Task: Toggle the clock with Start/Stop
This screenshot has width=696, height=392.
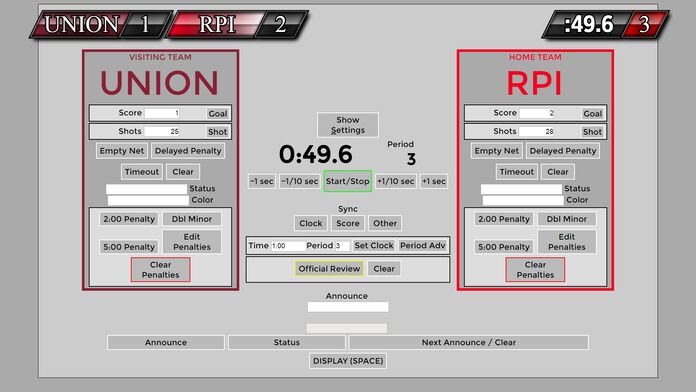Action: [x=348, y=182]
